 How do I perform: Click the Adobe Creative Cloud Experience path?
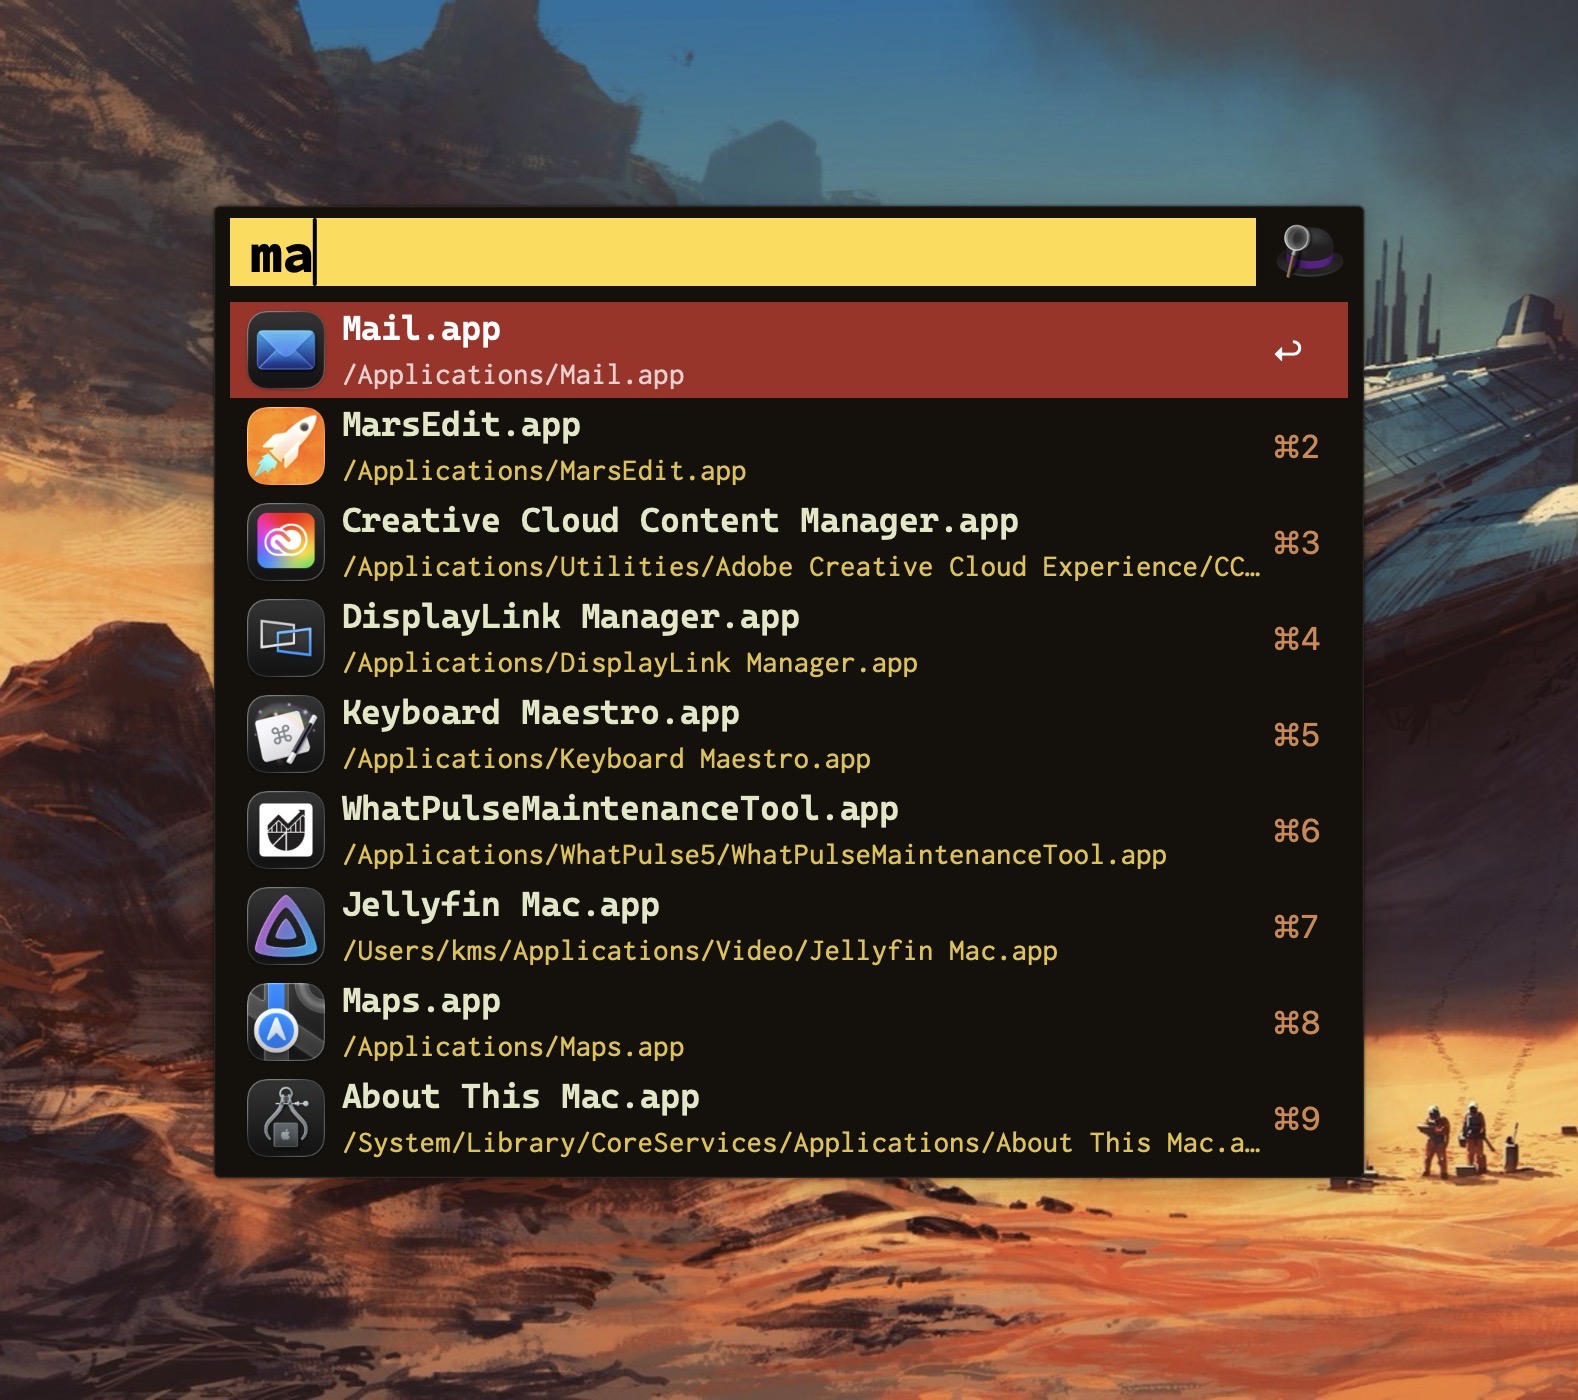pyautogui.click(x=801, y=567)
